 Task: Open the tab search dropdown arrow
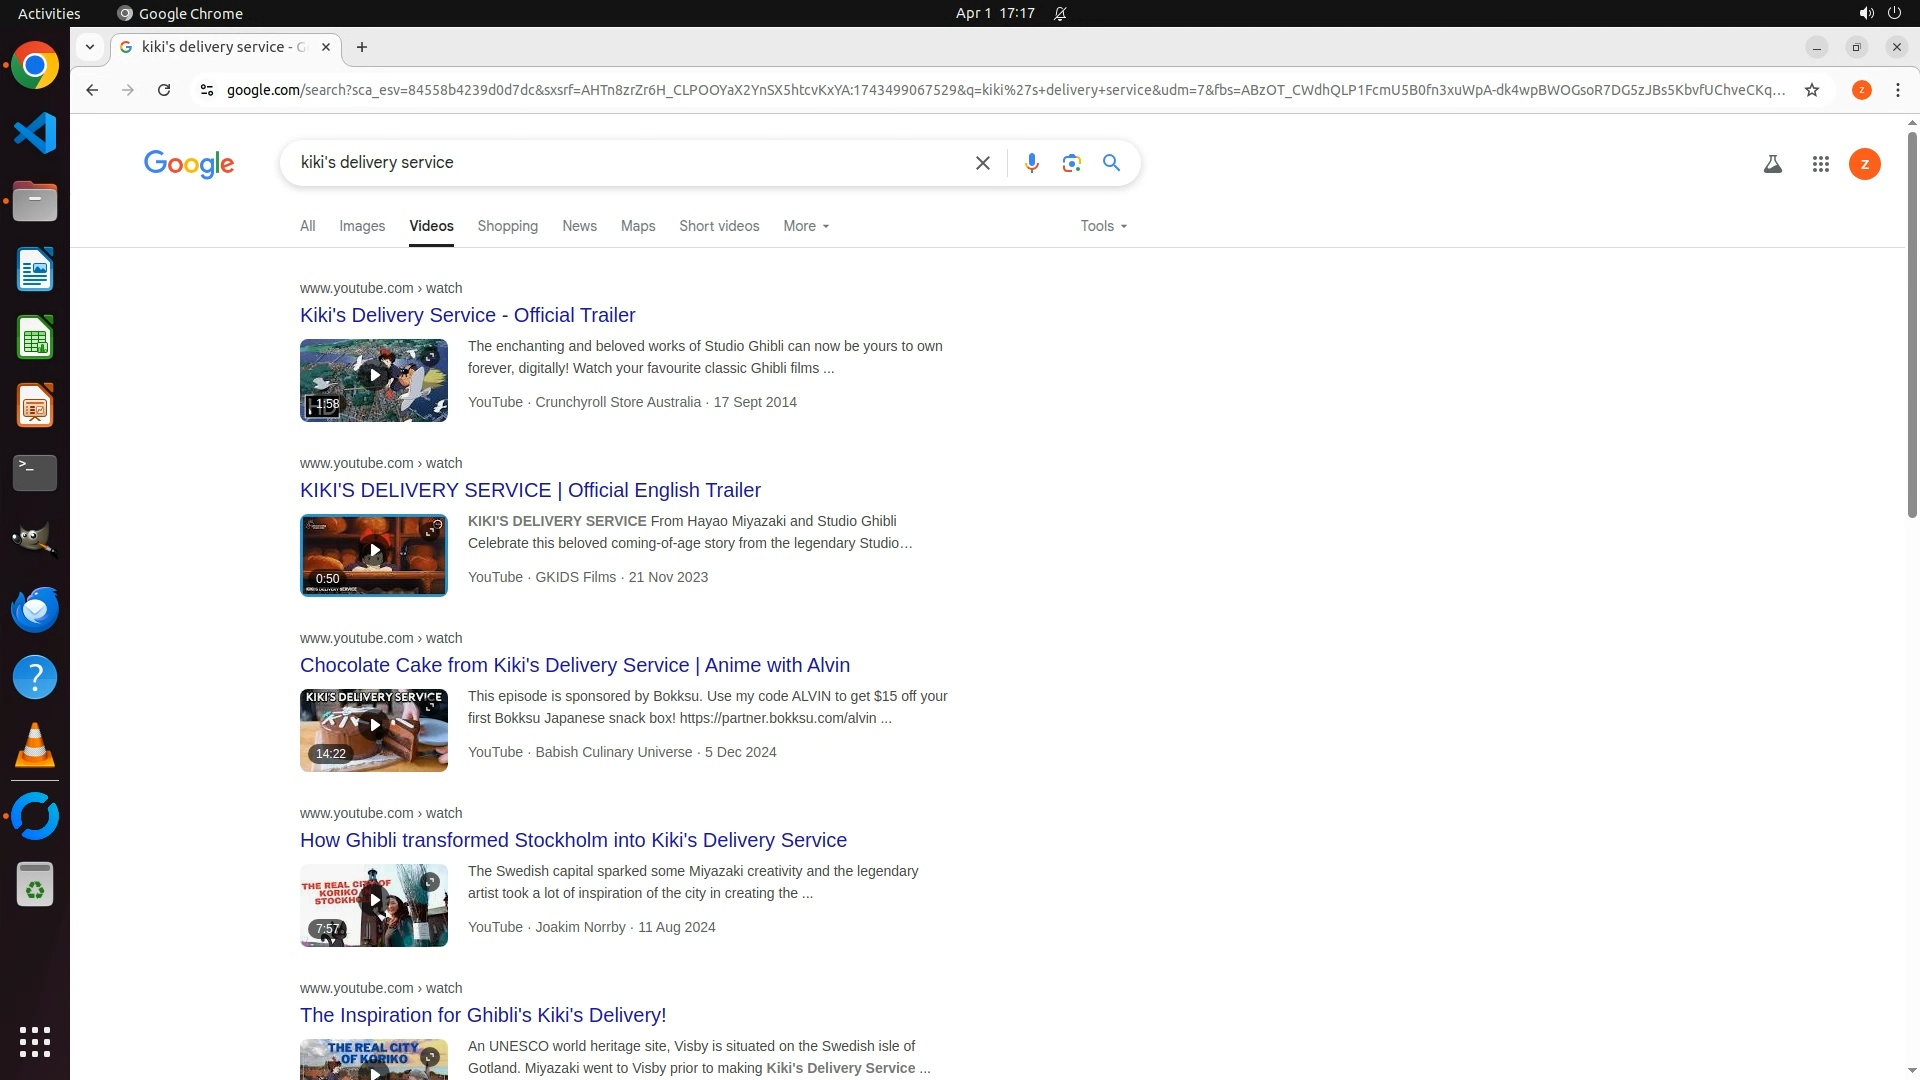pos(90,47)
